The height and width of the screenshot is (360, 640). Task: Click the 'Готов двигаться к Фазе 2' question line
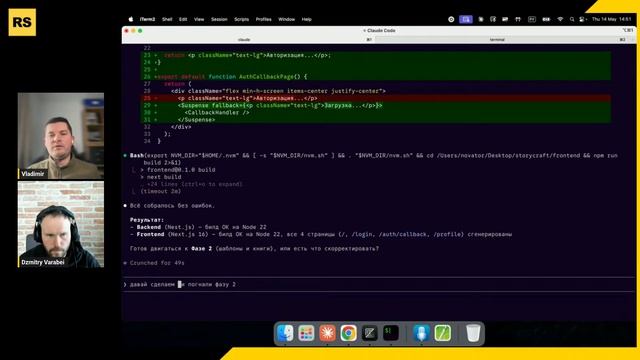point(254,249)
